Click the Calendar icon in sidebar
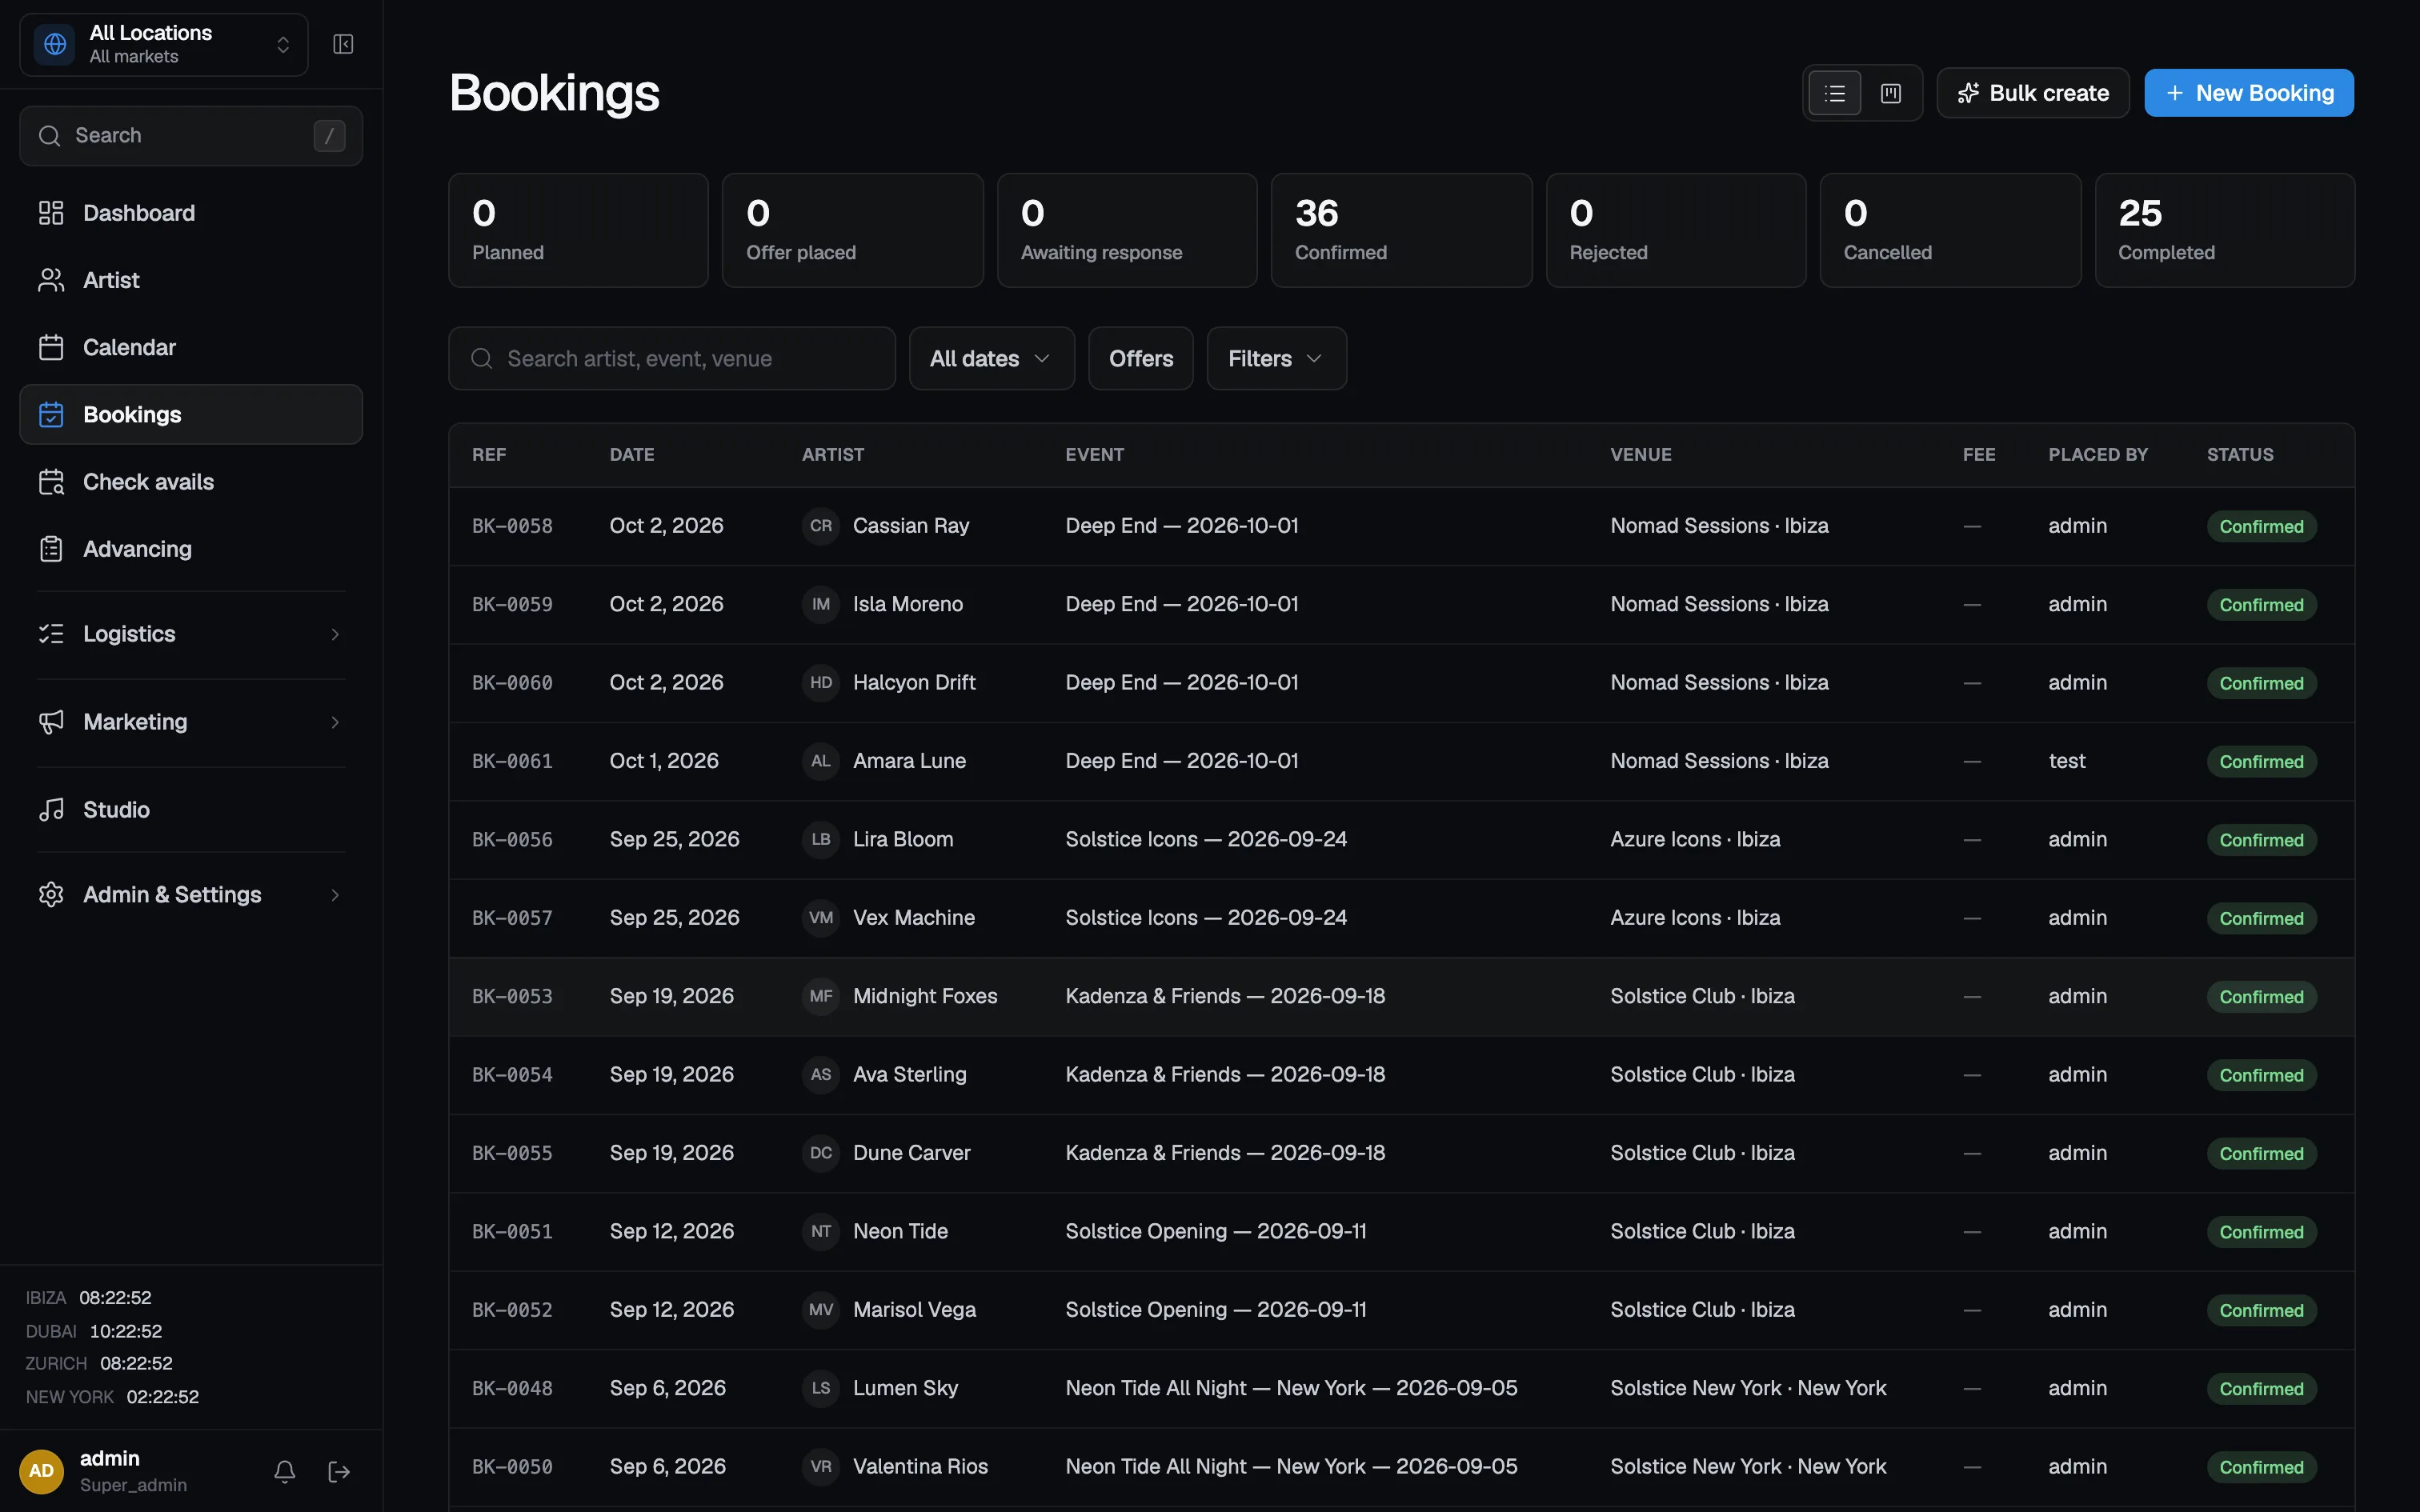The image size is (2420, 1512). click(x=51, y=347)
